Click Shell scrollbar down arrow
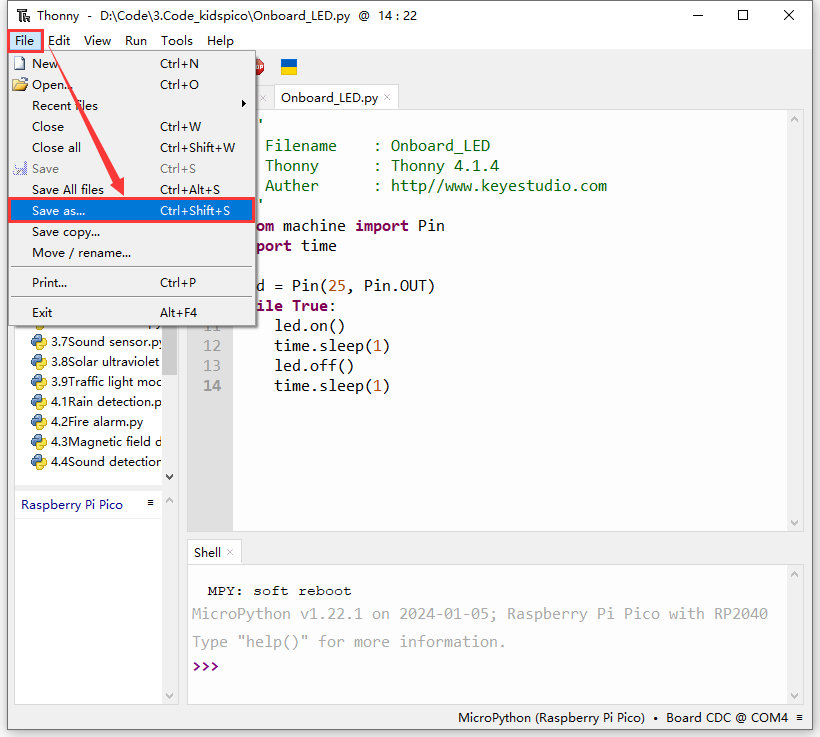This screenshot has height=737, width=820. click(794, 696)
